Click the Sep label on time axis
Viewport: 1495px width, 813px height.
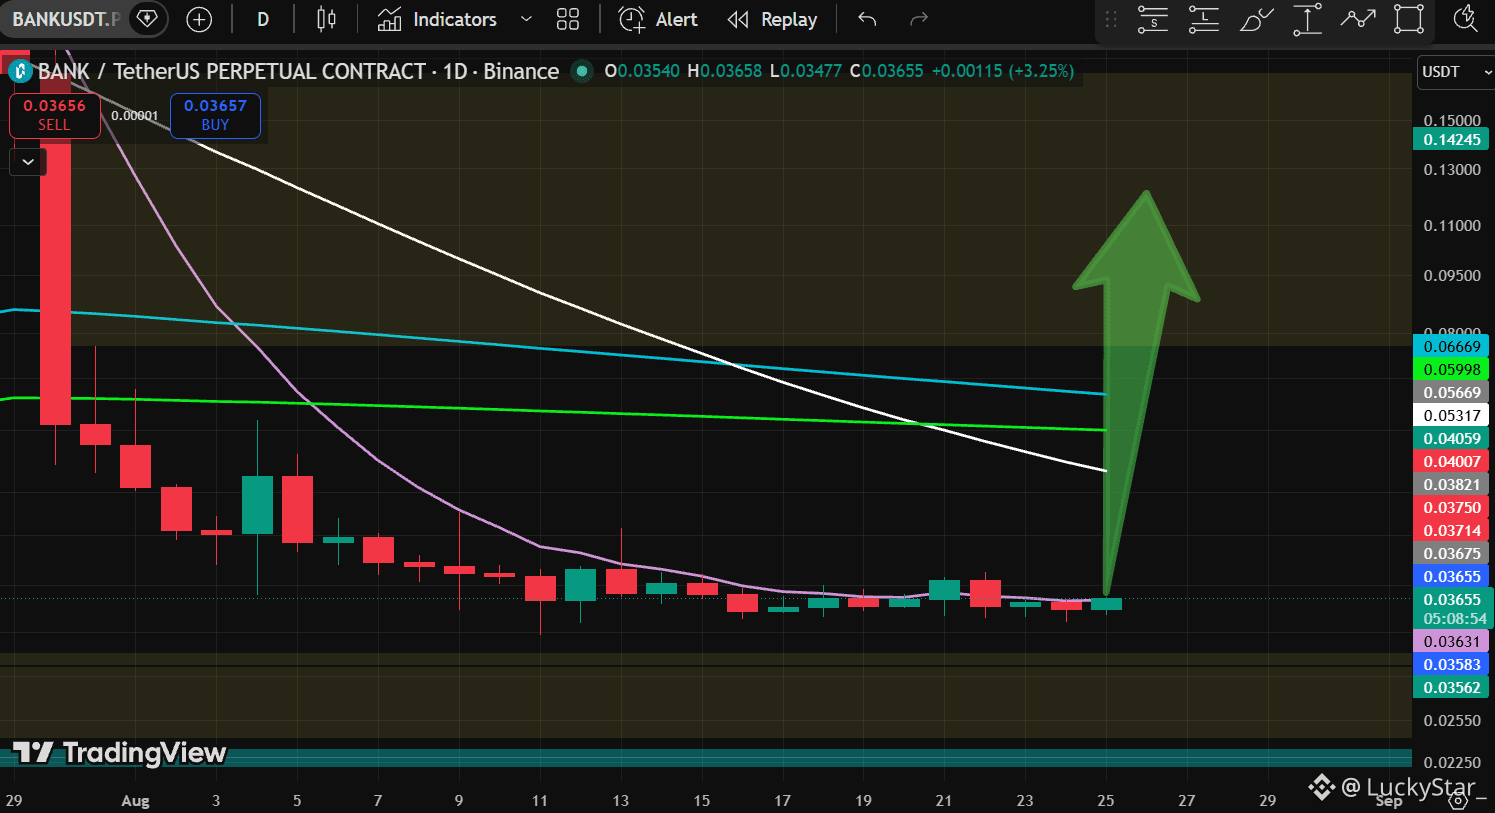pyautogui.click(x=1389, y=802)
